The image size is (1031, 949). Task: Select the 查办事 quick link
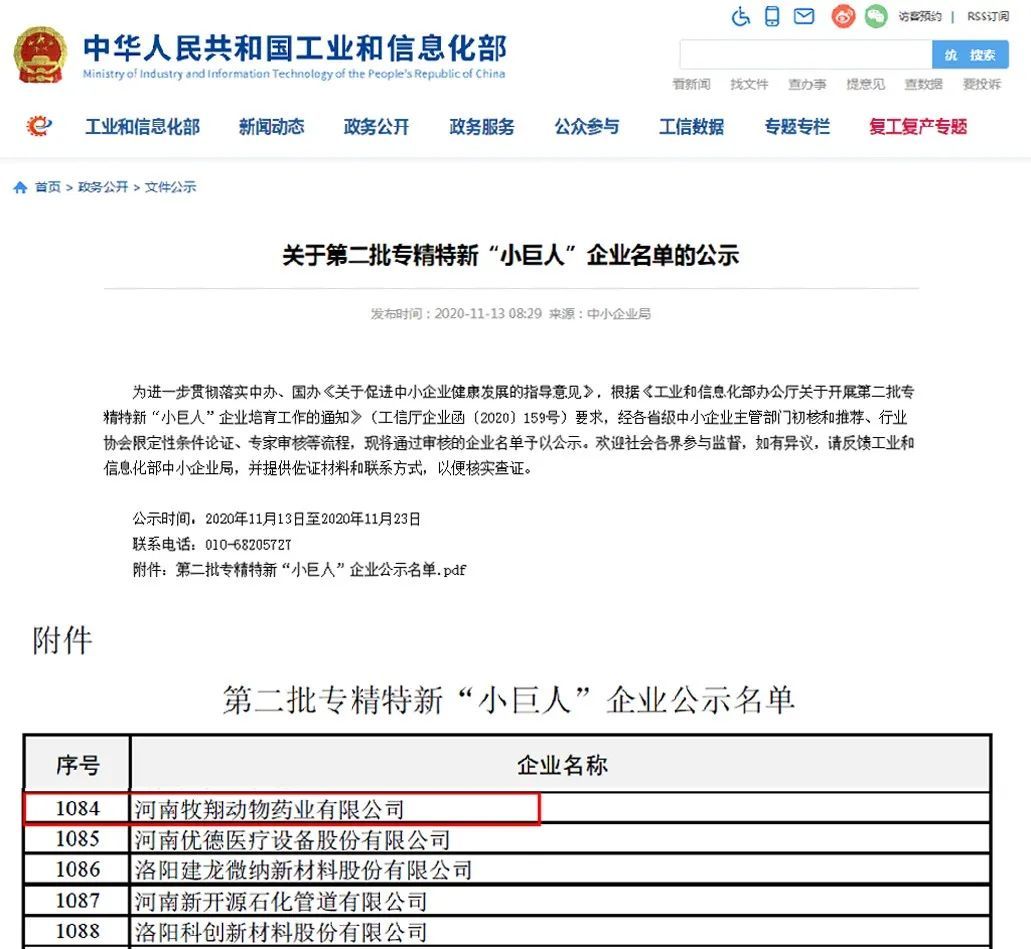click(807, 84)
